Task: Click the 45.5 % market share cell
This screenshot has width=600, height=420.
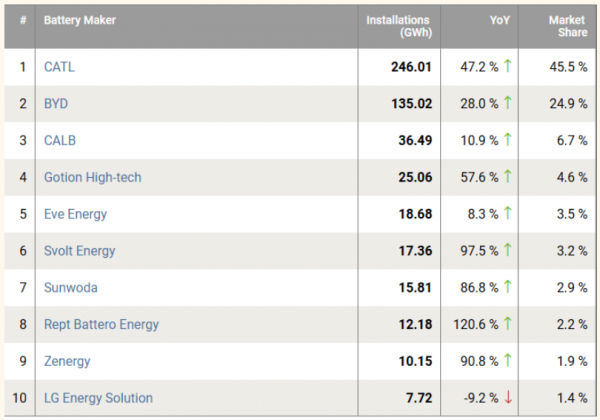Action: tap(566, 67)
